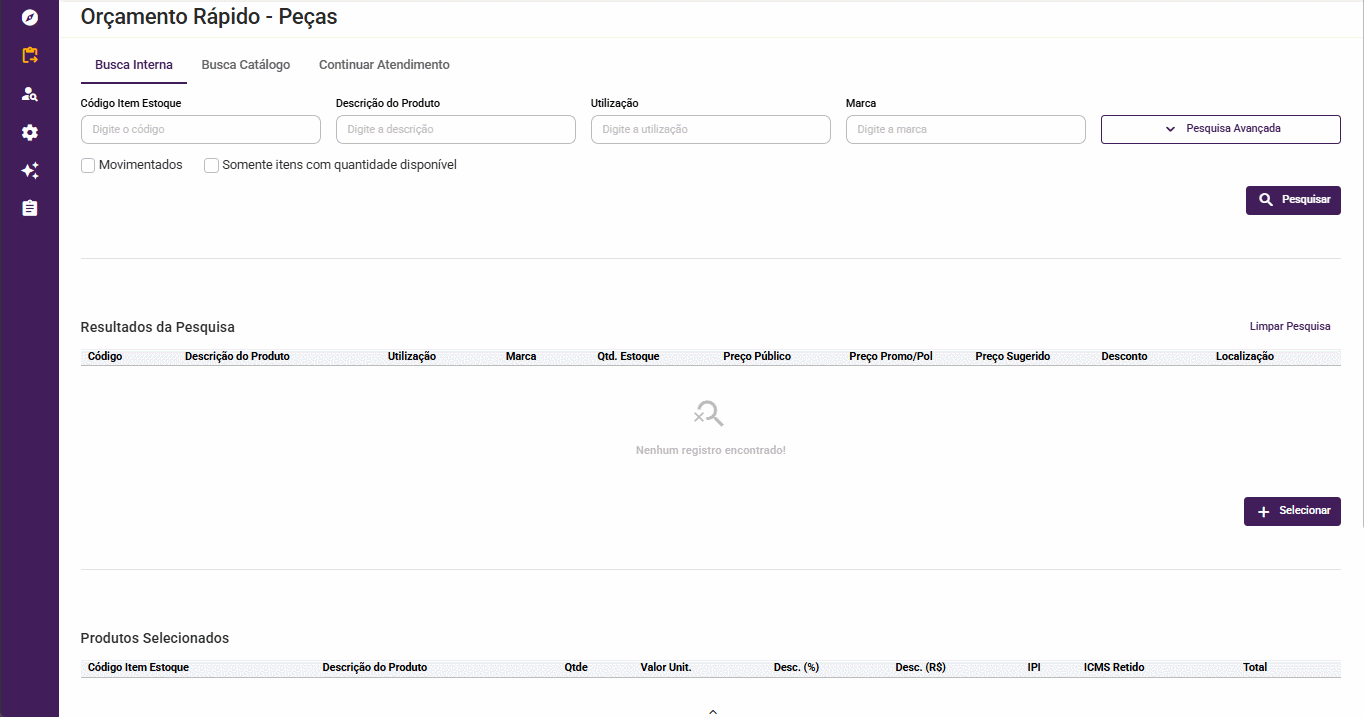Expand Pesquisa Avançada options

1220,129
